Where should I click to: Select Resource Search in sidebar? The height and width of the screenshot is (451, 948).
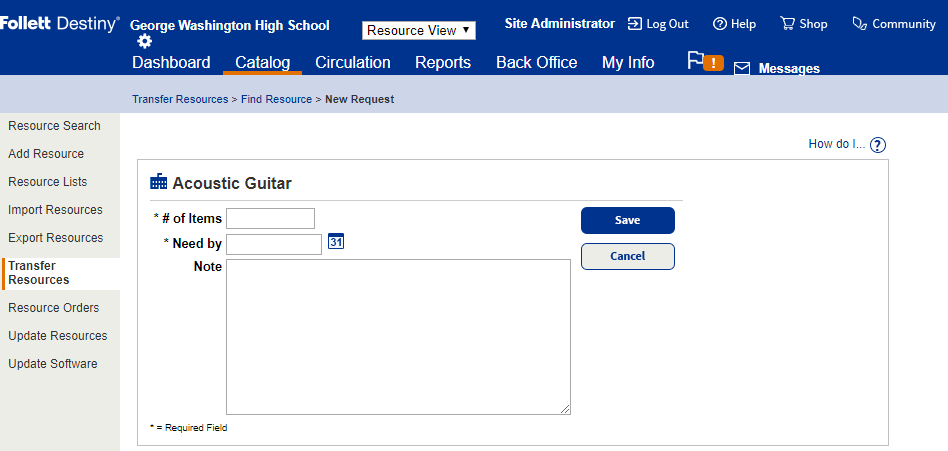pos(54,126)
